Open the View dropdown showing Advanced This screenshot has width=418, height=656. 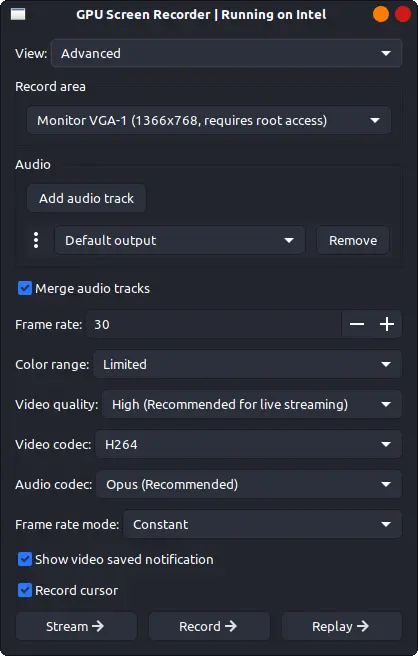(226, 54)
